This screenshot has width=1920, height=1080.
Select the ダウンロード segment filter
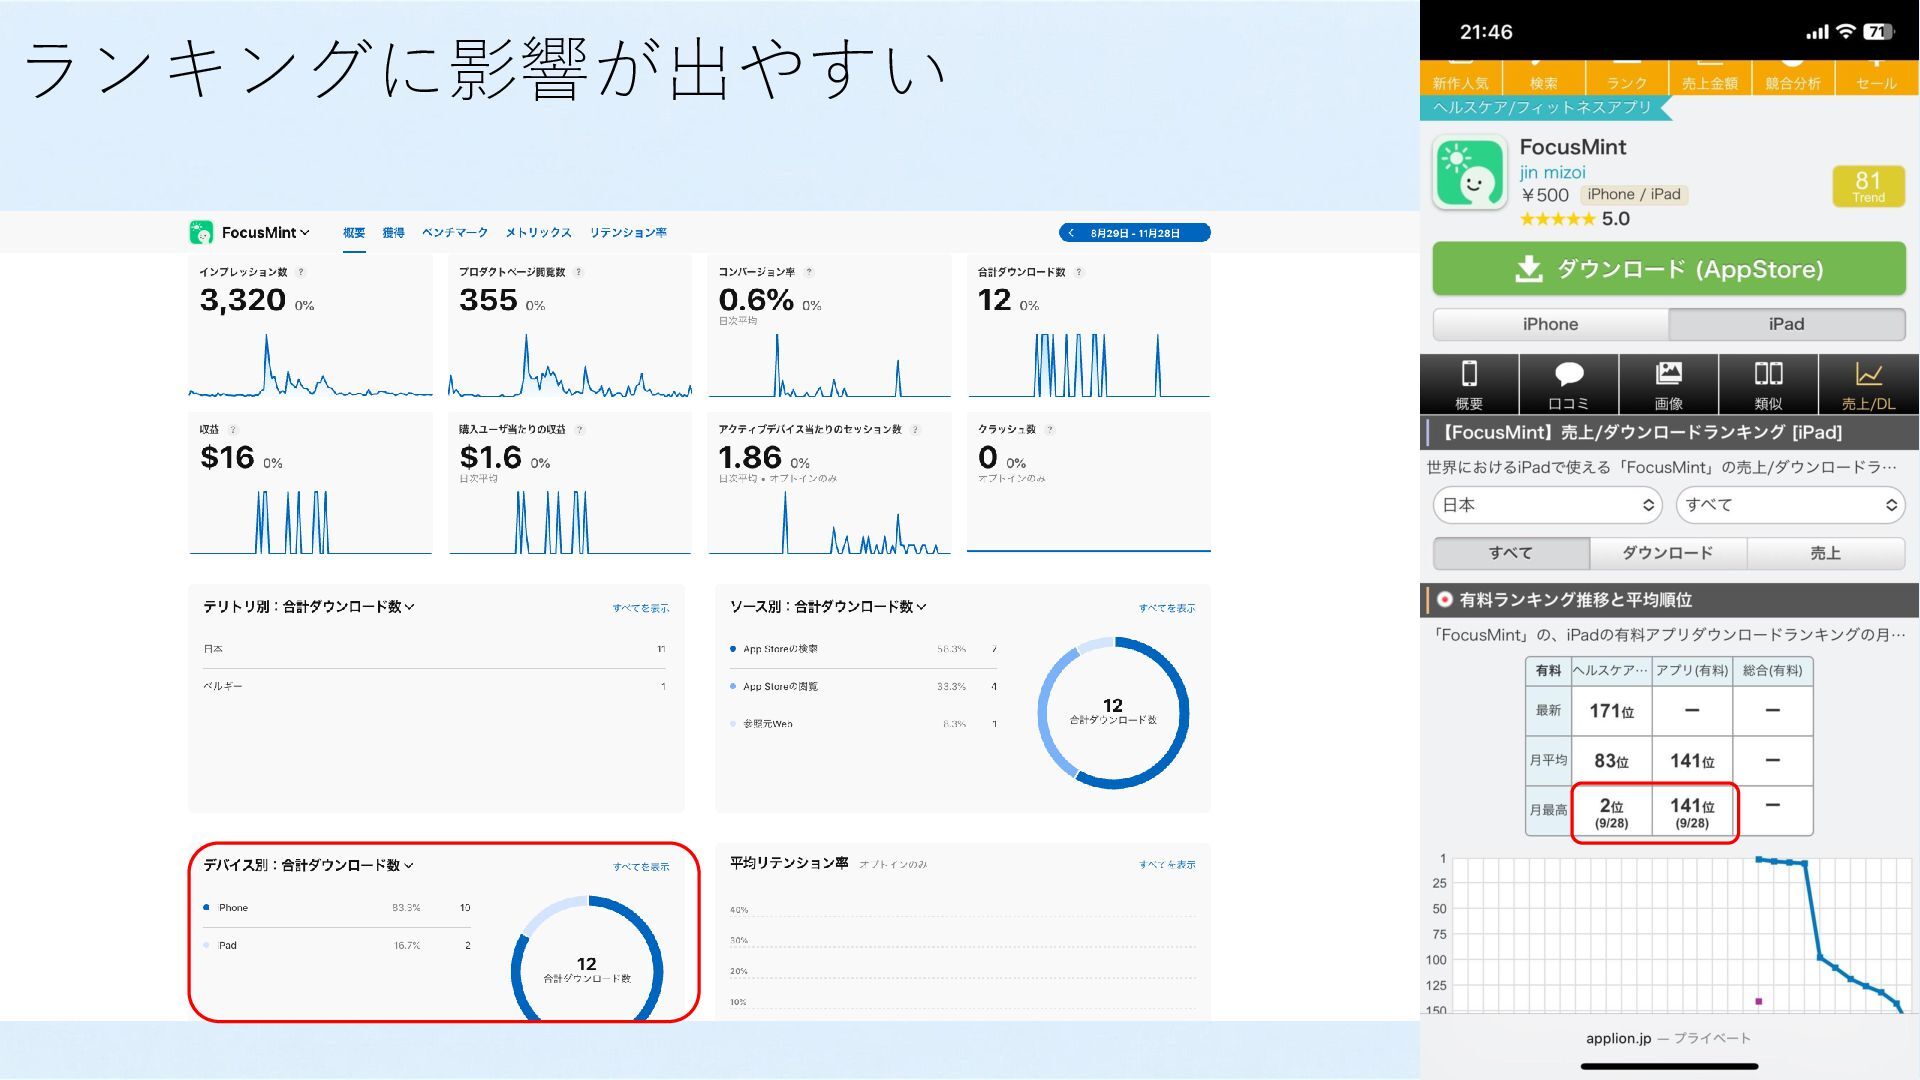pos(1667,553)
